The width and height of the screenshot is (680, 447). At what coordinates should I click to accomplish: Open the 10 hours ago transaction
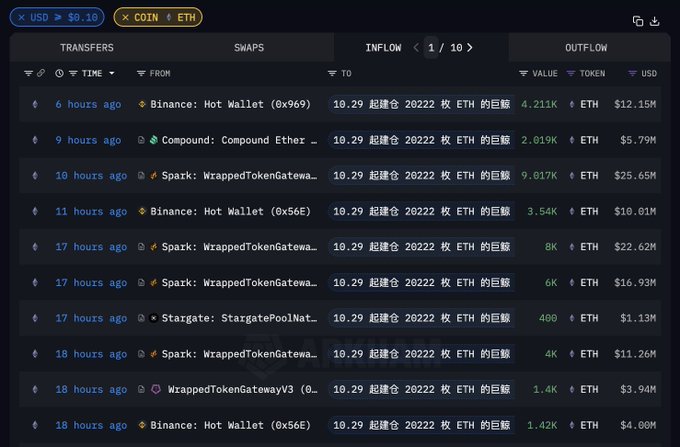click(x=91, y=176)
